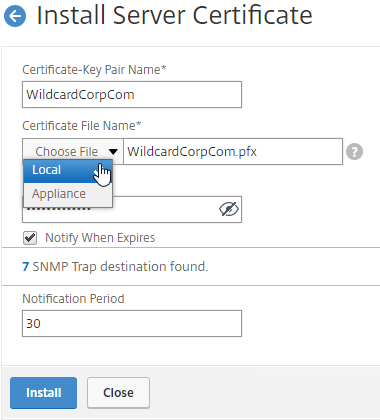Focus the Certificate-Key Pair Name field
This screenshot has height=420, width=380.
tap(132, 95)
